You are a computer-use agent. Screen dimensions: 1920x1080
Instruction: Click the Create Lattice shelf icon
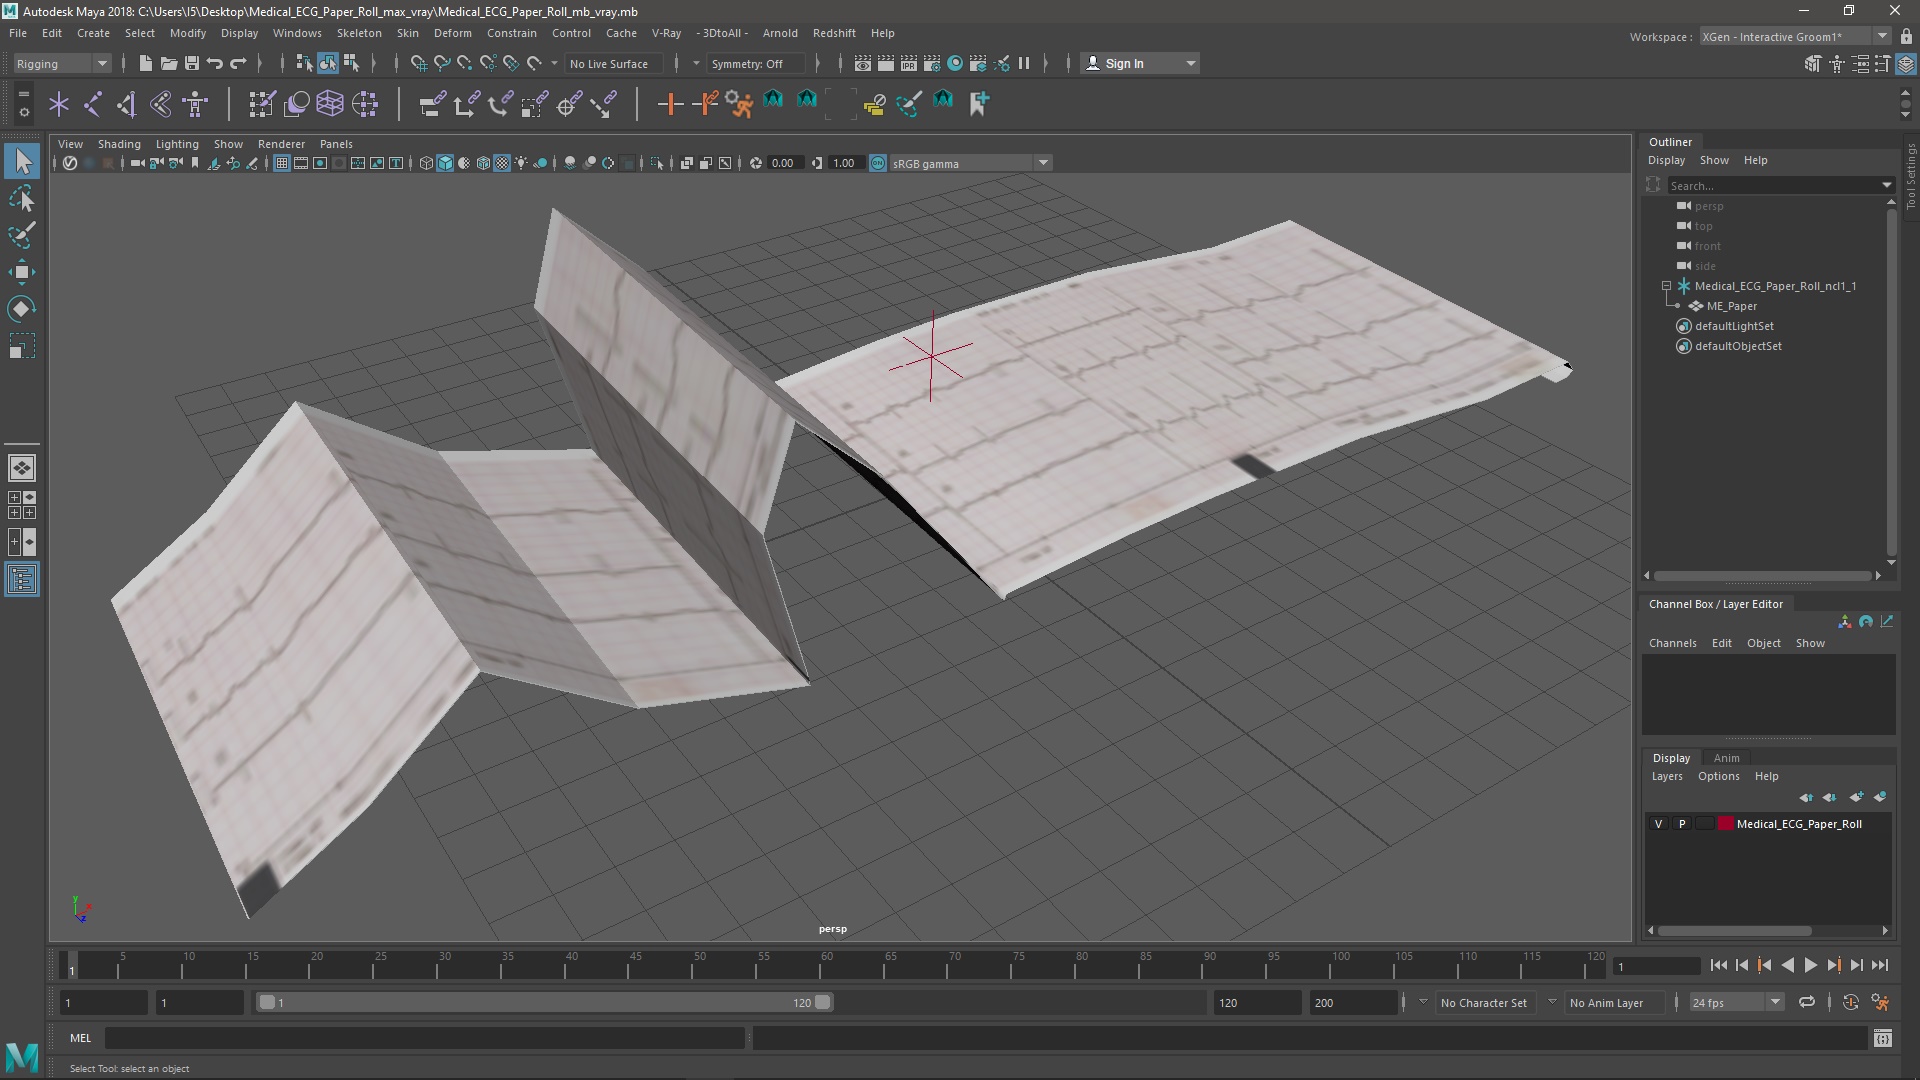click(330, 104)
